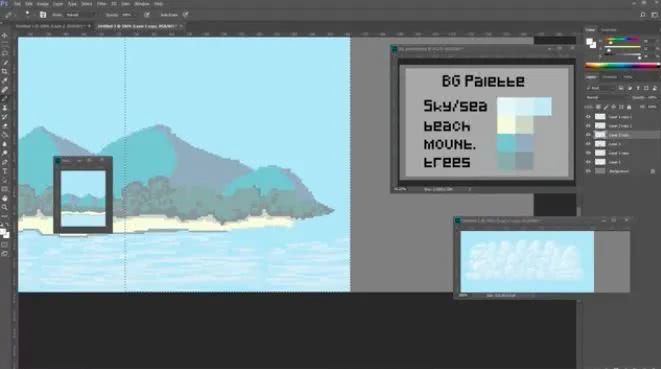Open Layers panel Opacity dropdown
This screenshot has height=369, width=661.
pos(652,97)
